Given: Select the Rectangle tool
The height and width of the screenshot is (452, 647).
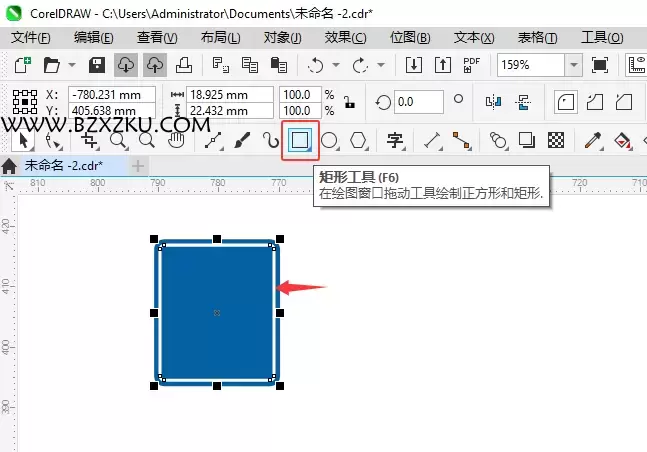Looking at the screenshot, I should [x=300, y=140].
